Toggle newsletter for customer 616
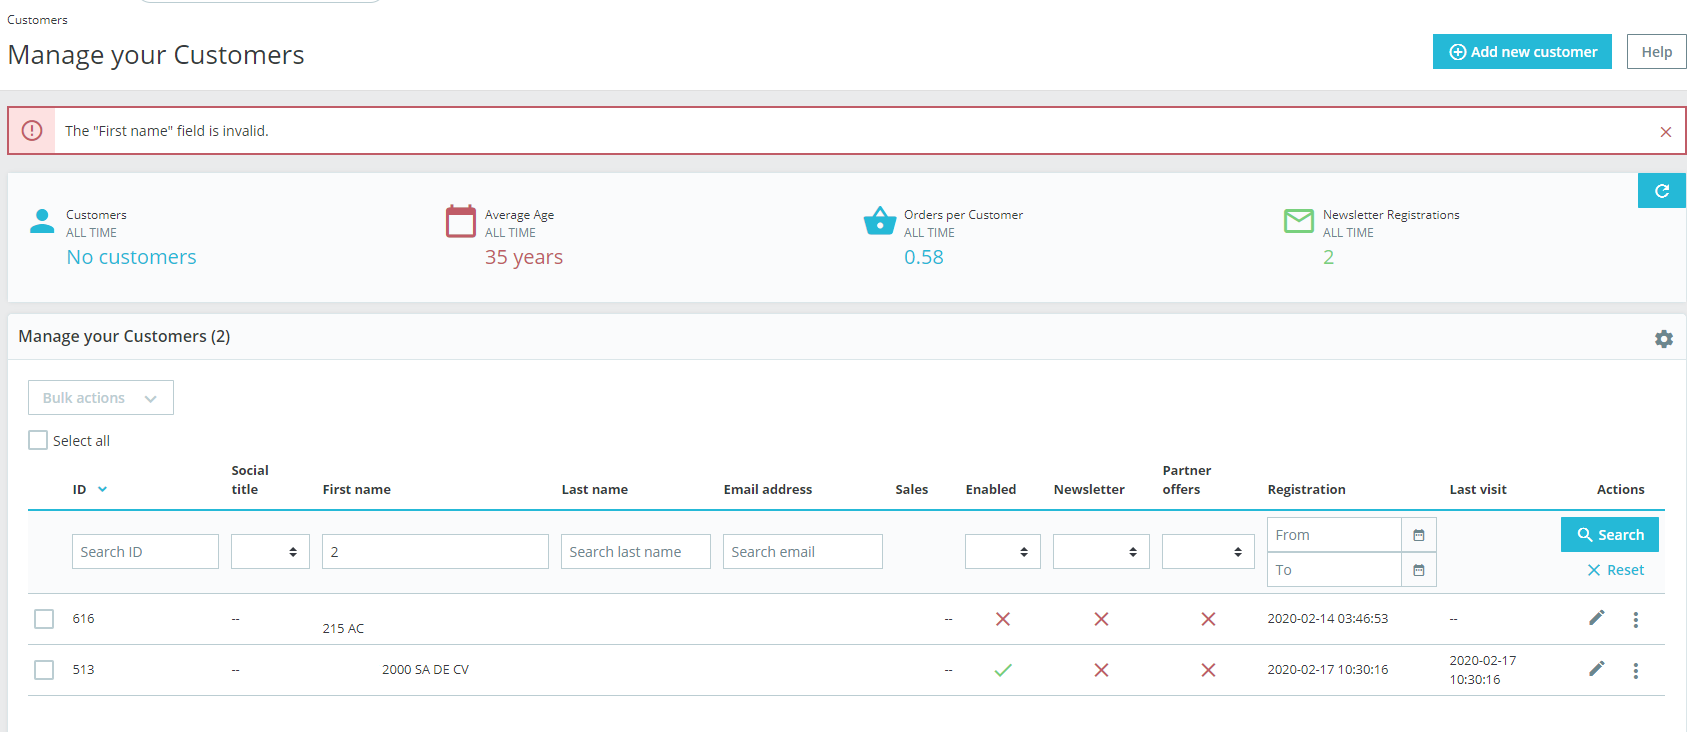The height and width of the screenshot is (732, 1687). click(x=1101, y=619)
